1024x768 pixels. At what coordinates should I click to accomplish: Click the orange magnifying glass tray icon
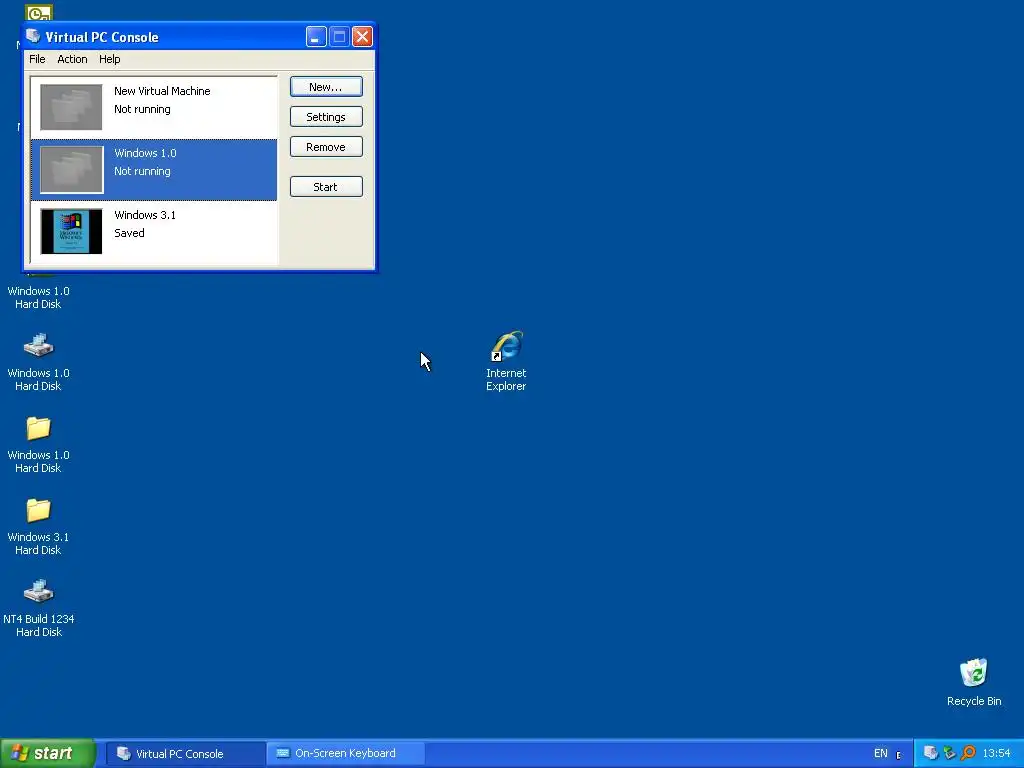[x=968, y=753]
